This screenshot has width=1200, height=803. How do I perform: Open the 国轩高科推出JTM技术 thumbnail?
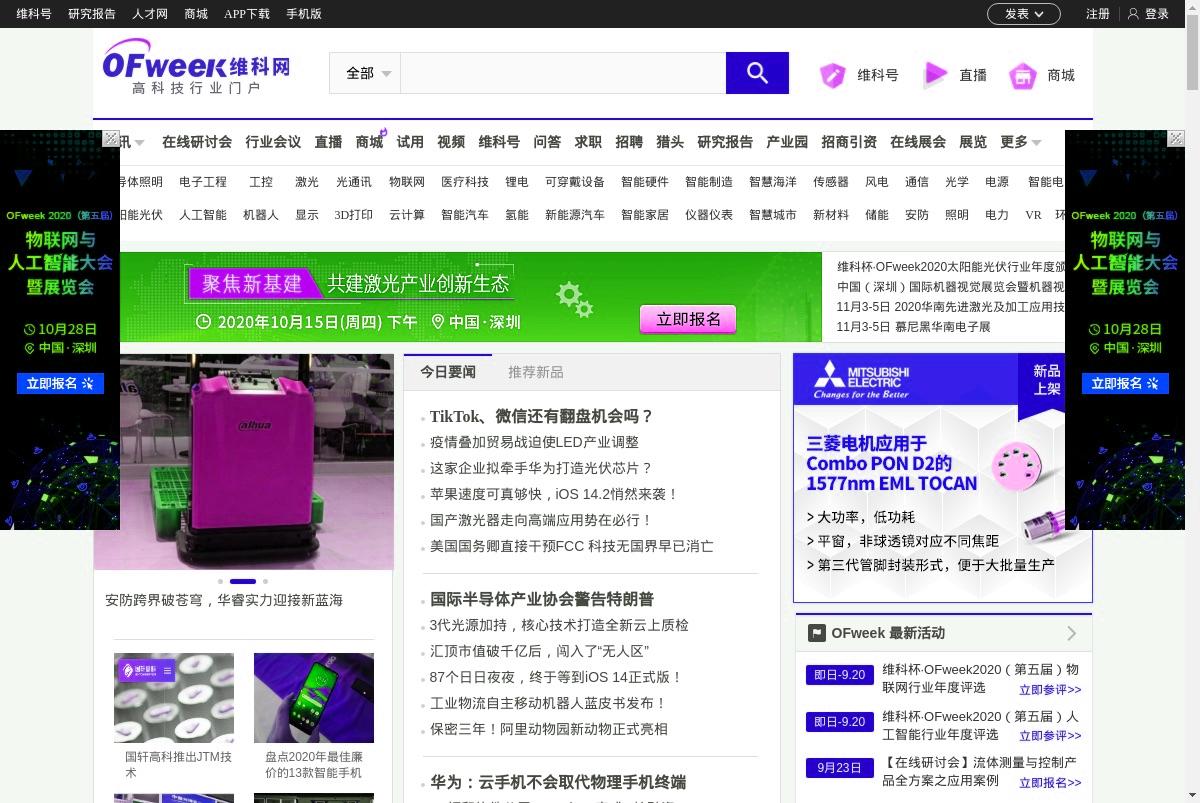click(174, 697)
